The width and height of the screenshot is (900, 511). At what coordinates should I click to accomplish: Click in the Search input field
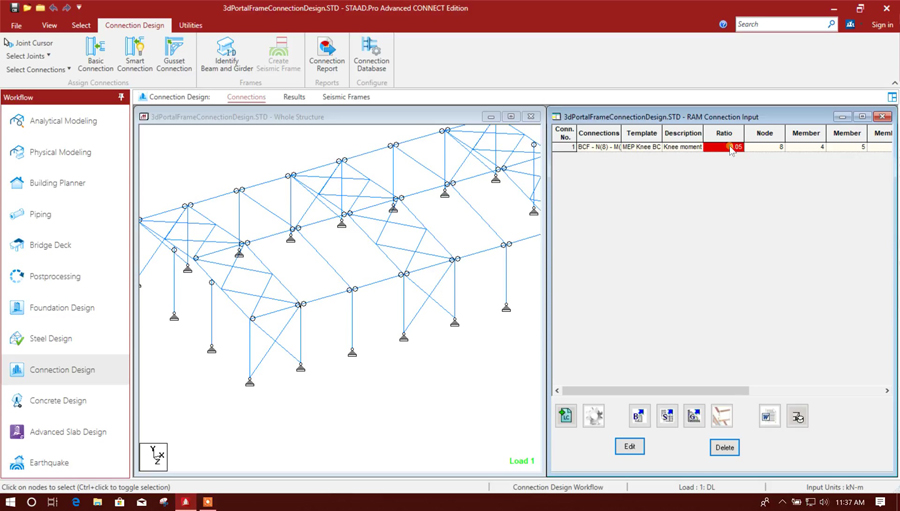[781, 24]
